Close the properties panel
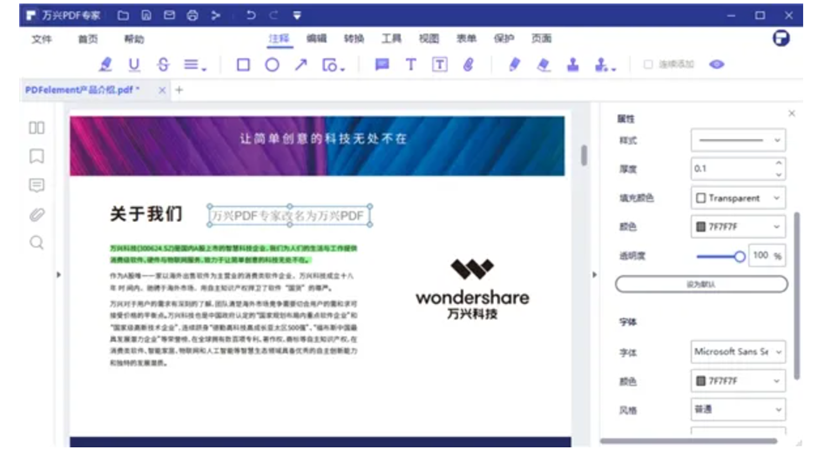831x463 pixels. pos(792,113)
